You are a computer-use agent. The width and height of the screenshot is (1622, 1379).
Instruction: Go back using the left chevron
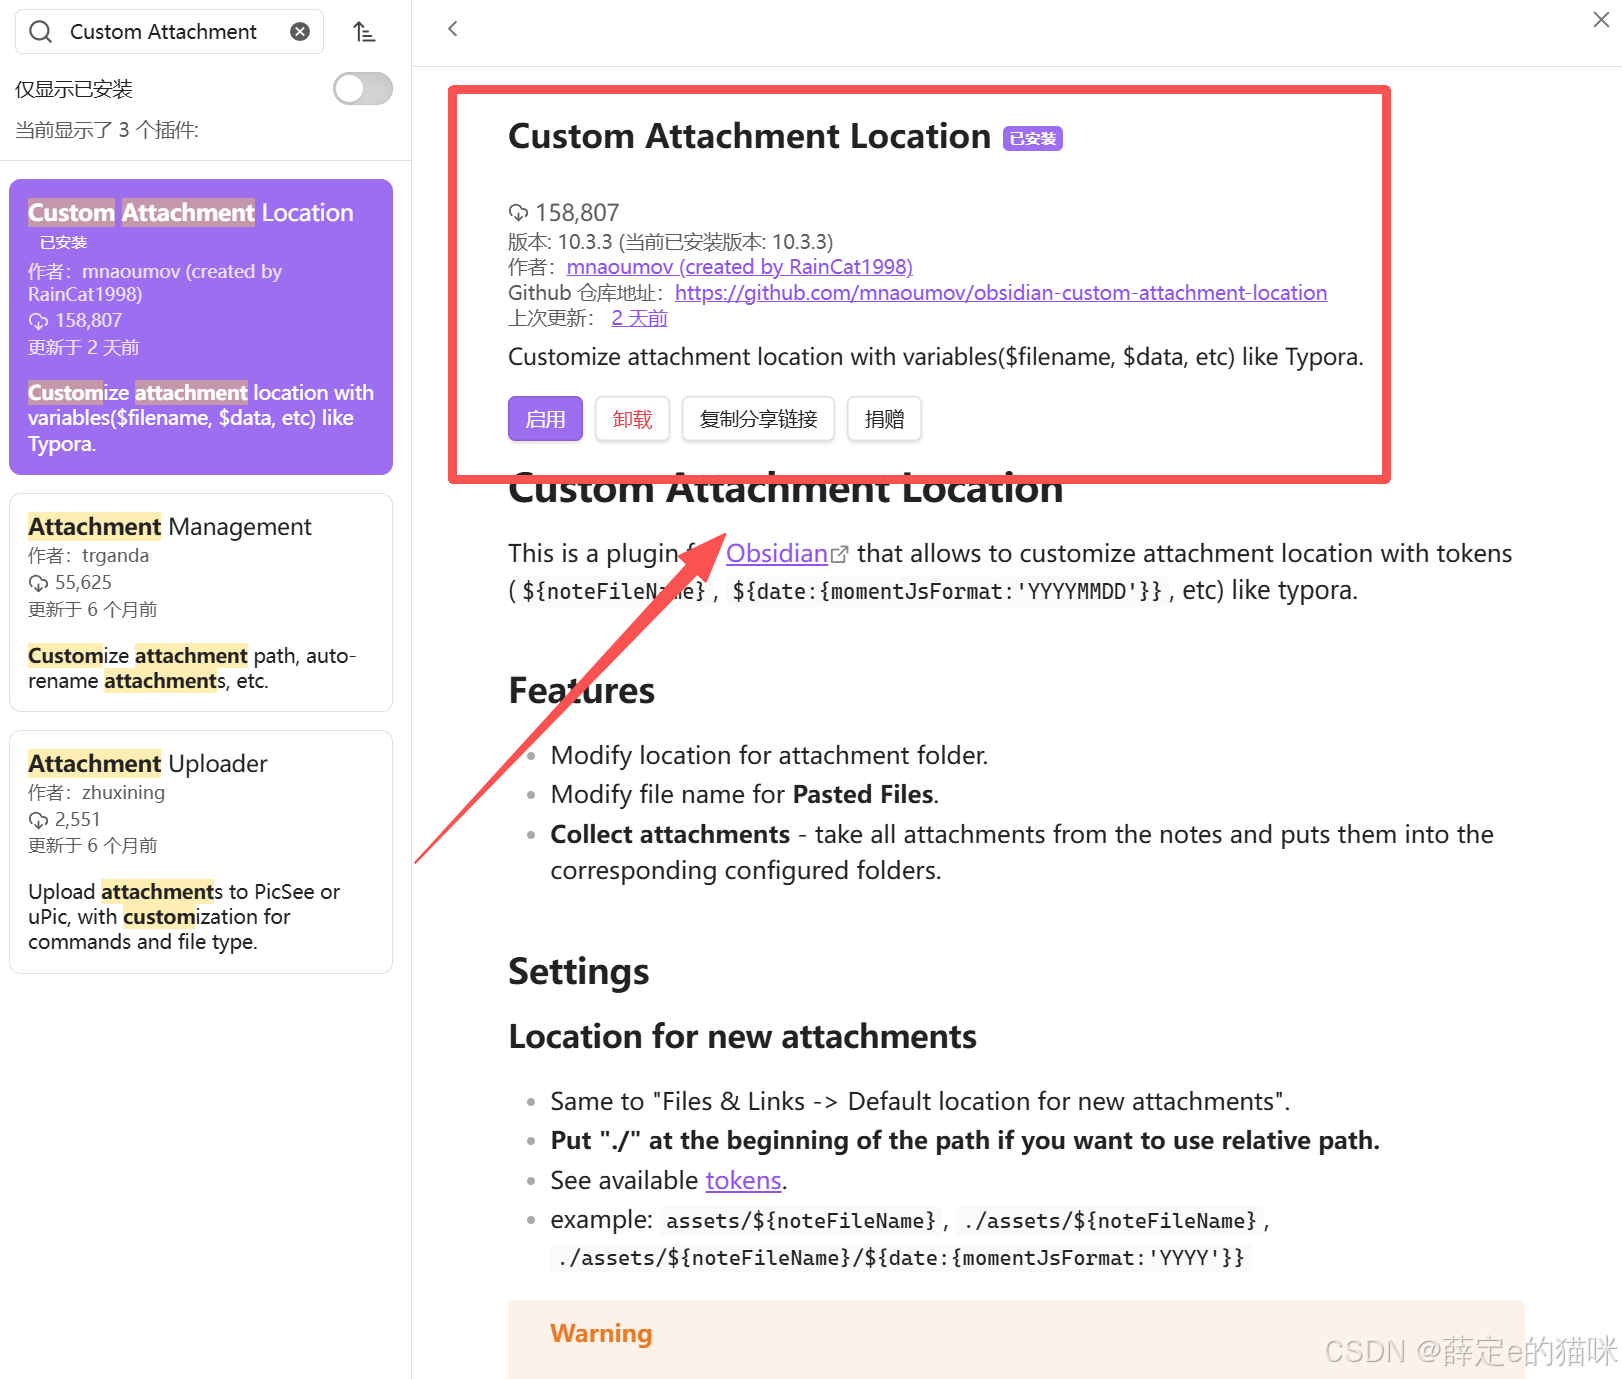(453, 28)
